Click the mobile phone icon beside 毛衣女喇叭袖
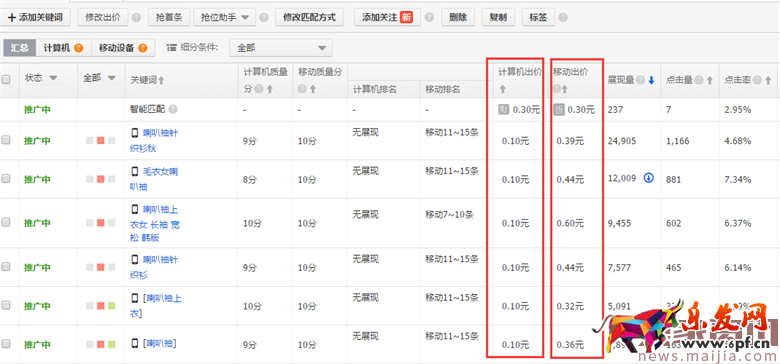This screenshot has height=364, width=780. coord(134,172)
